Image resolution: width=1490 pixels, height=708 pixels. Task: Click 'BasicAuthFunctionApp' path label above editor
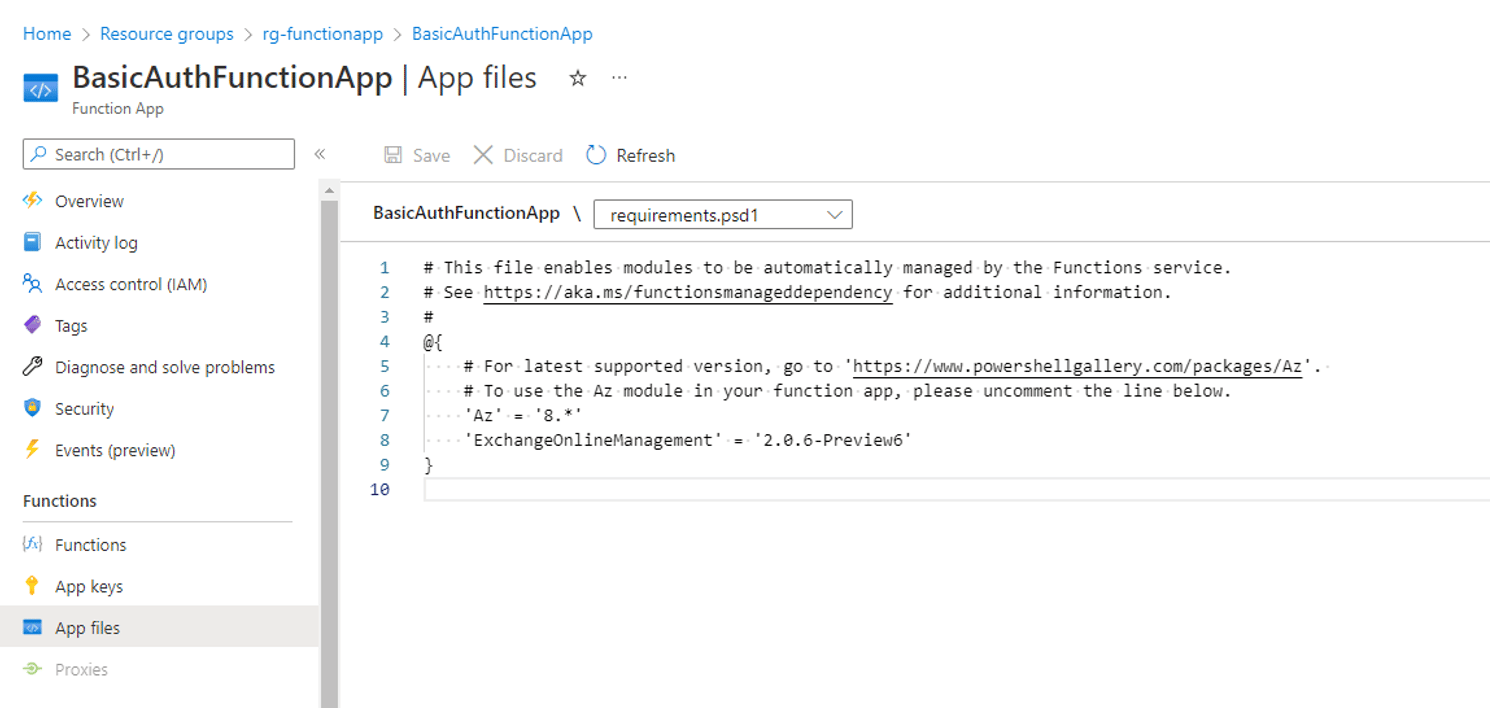466,213
